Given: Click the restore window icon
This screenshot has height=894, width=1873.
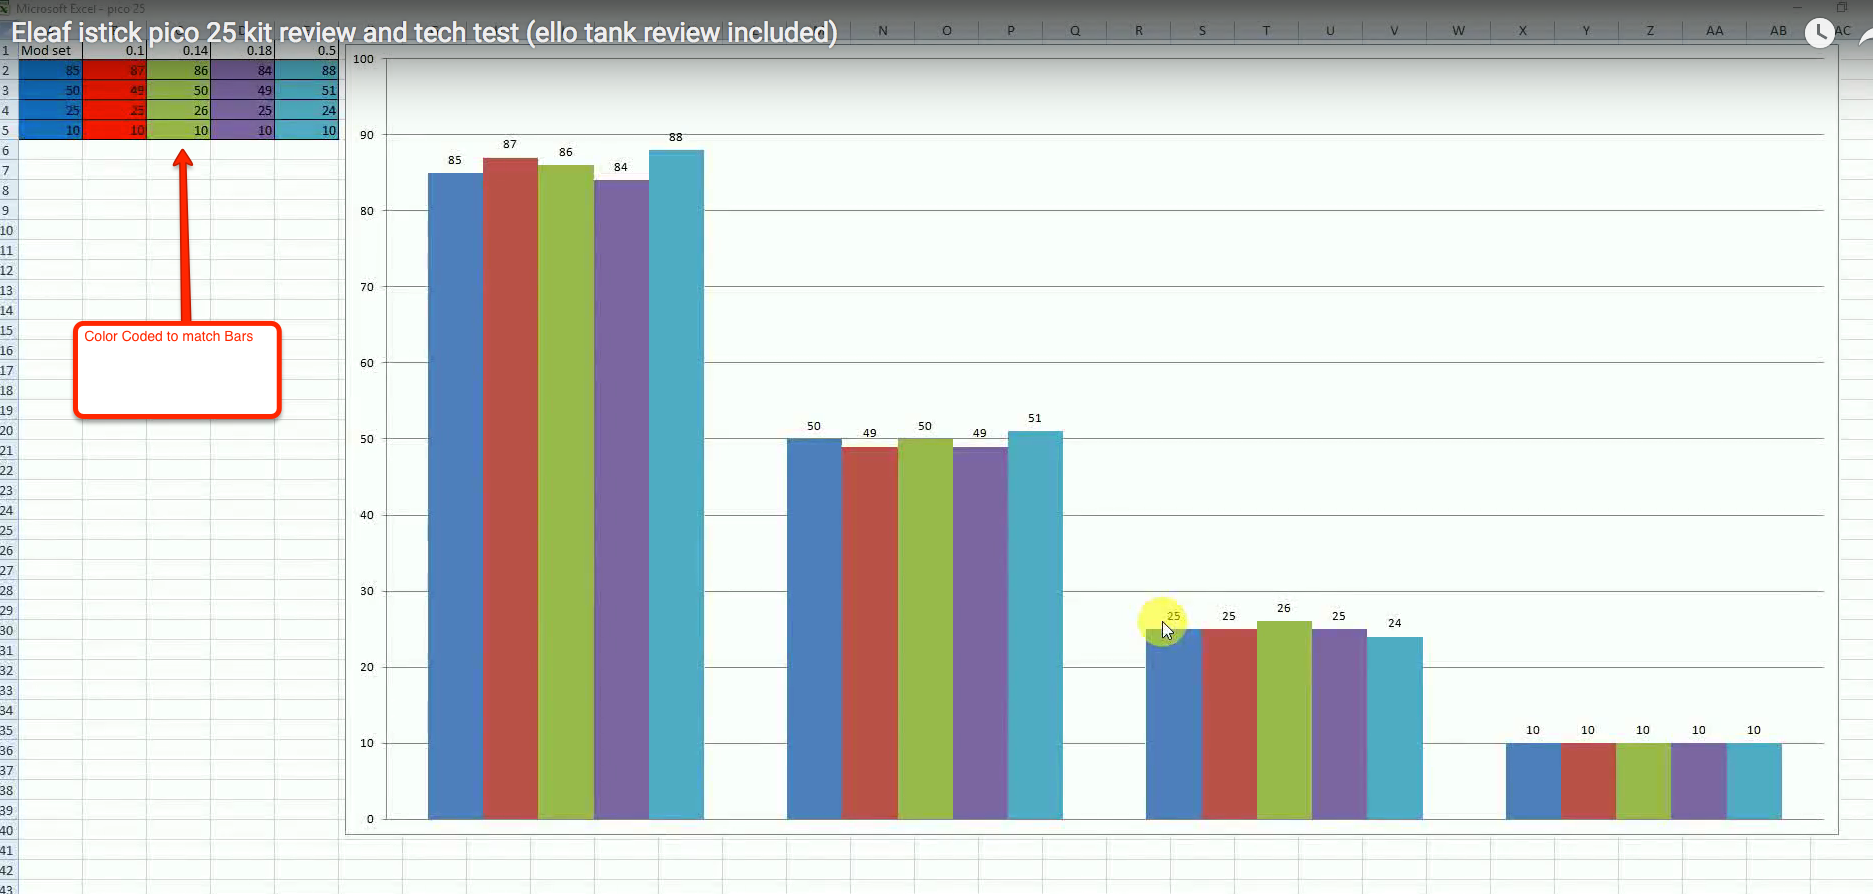Looking at the screenshot, I should pyautogui.click(x=1841, y=7).
